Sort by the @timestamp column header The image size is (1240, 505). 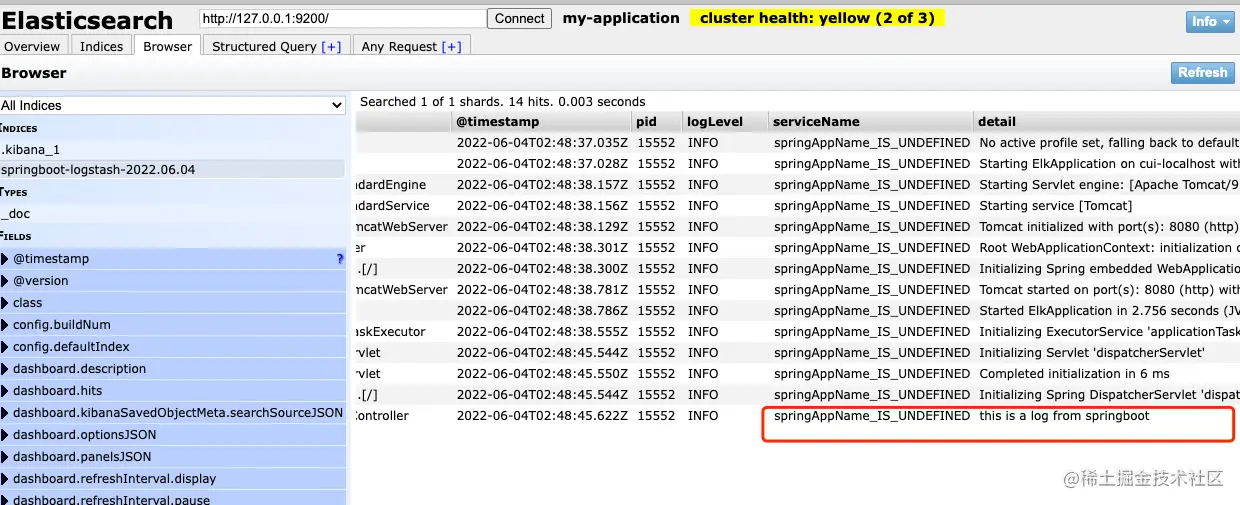tap(541, 121)
